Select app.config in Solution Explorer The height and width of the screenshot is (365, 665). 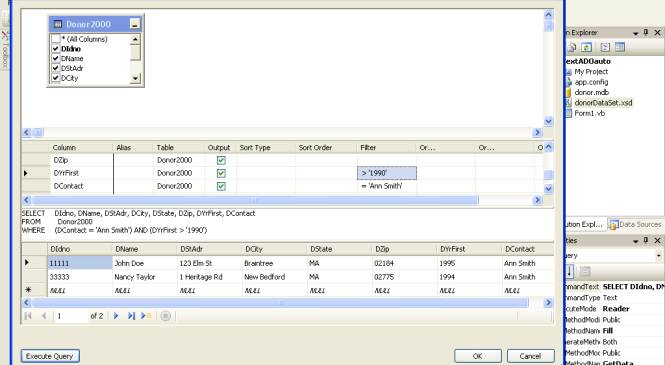click(591, 82)
